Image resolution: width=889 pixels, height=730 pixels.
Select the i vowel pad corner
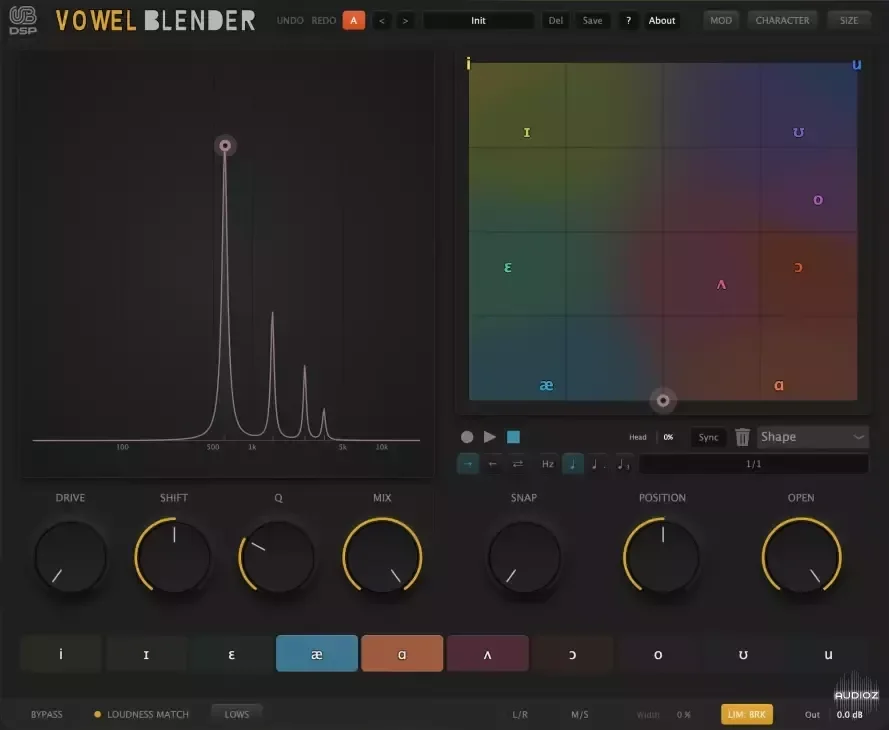click(x=468, y=63)
